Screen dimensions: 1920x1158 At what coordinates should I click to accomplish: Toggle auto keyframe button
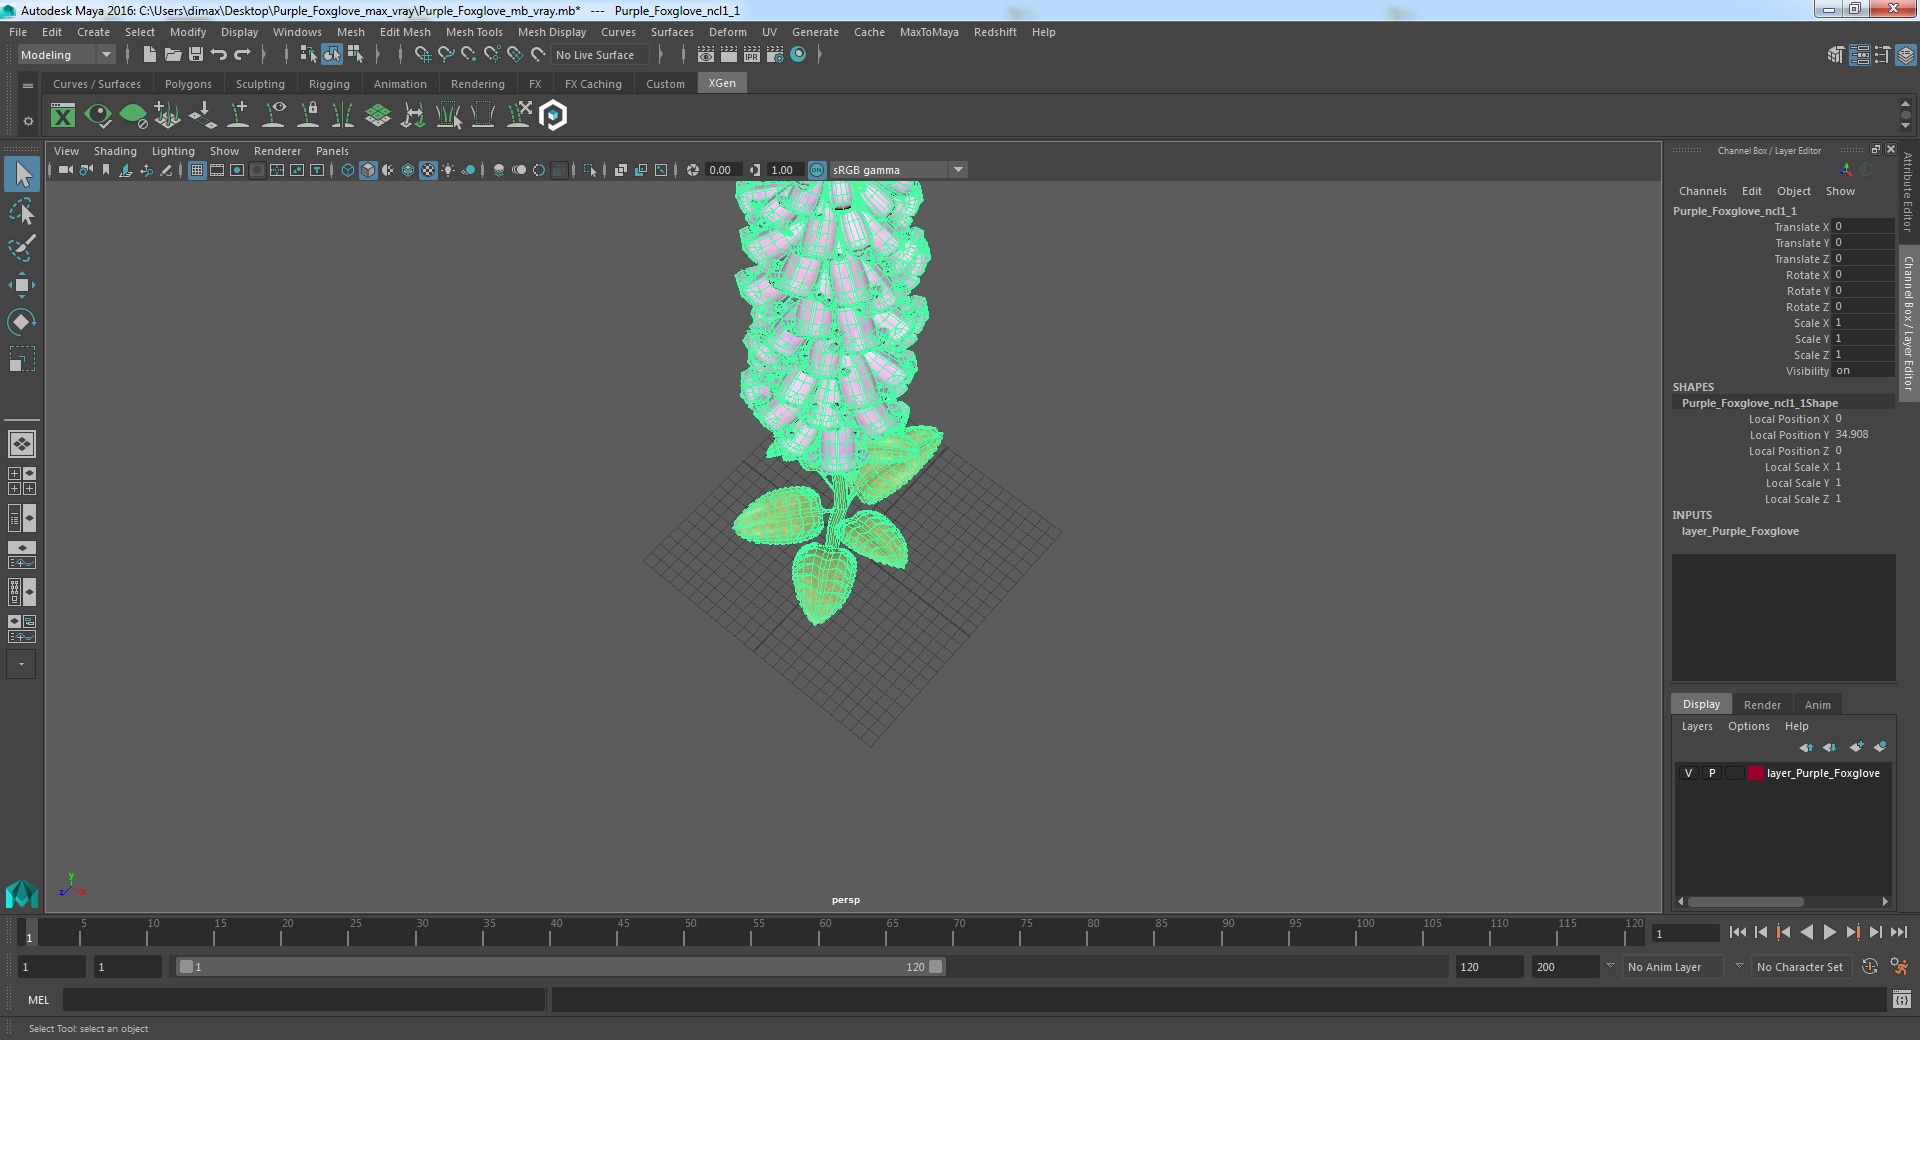tap(1870, 967)
